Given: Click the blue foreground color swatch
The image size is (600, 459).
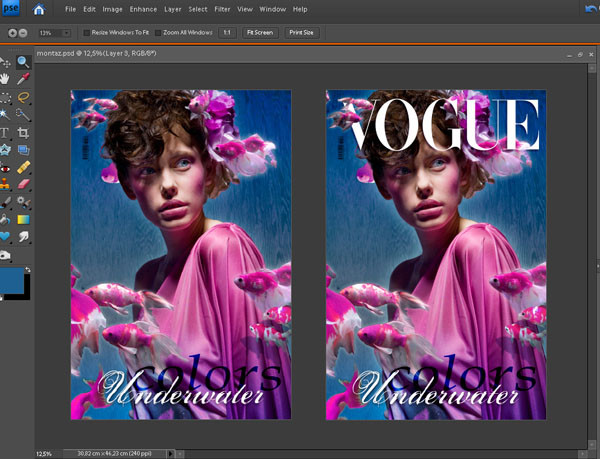Looking at the screenshot, I should [x=11, y=279].
